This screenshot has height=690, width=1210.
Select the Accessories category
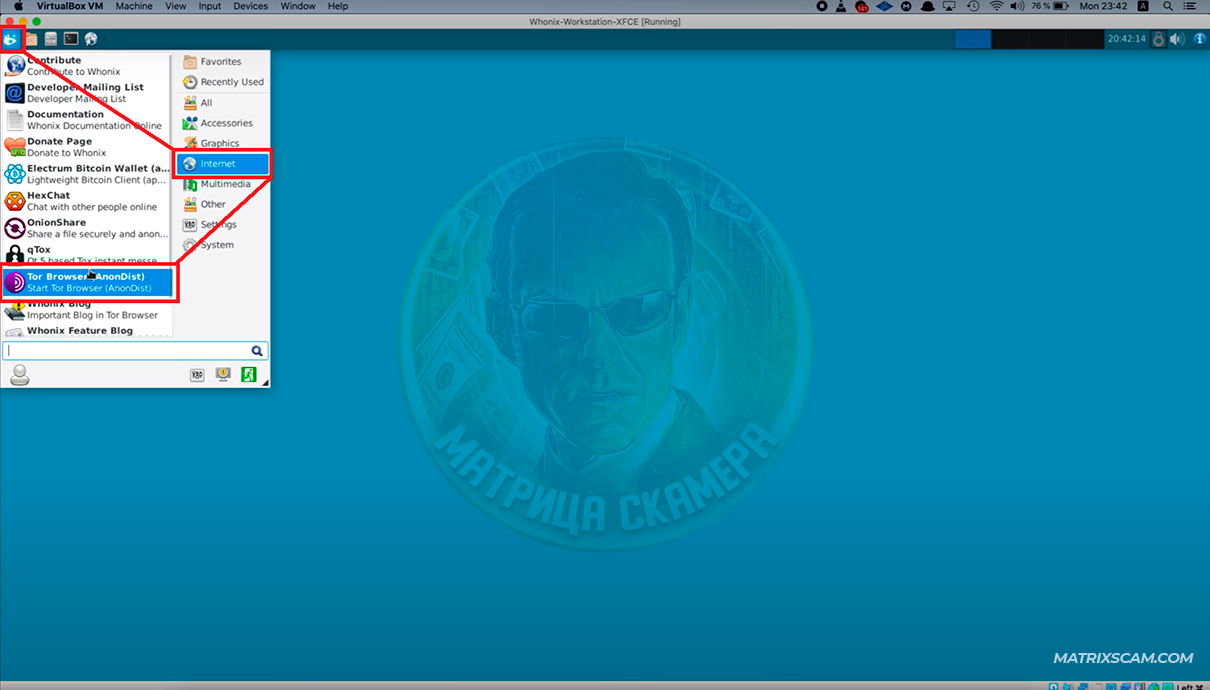(x=223, y=123)
